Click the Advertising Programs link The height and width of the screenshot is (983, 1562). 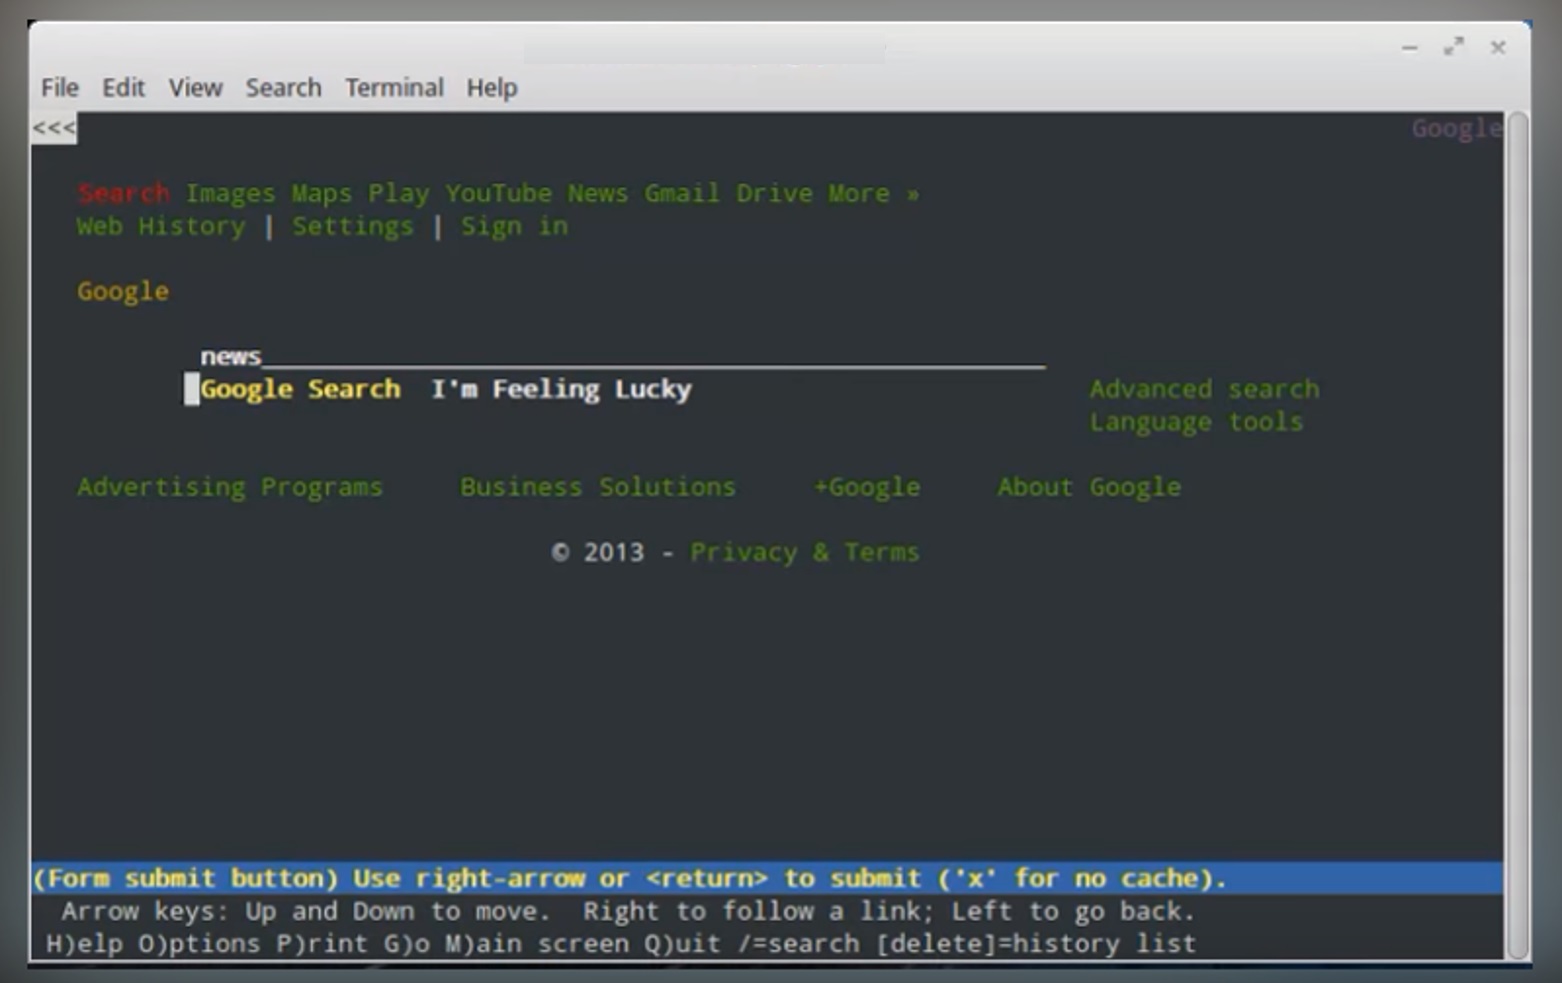[229, 487]
